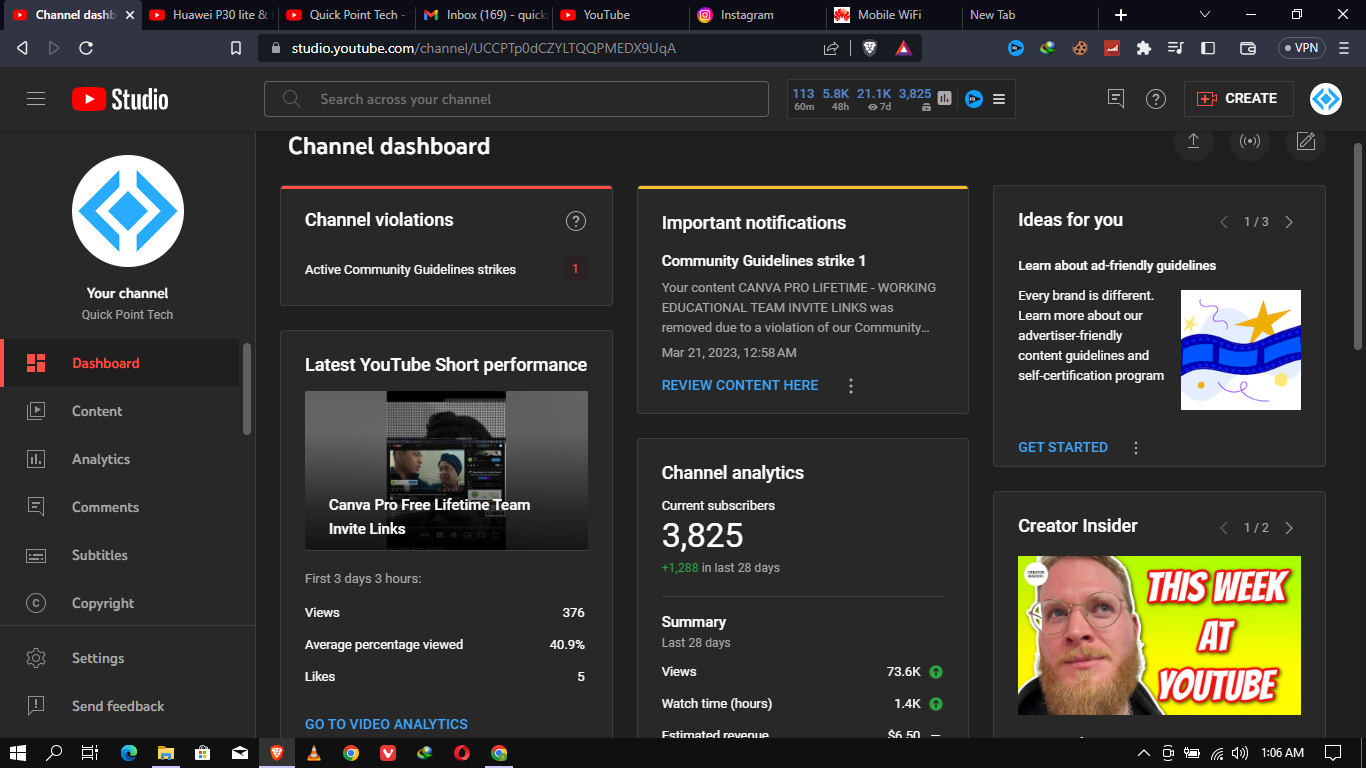Bookmark this page in address bar
The height and width of the screenshot is (768, 1366).
coord(236,48)
